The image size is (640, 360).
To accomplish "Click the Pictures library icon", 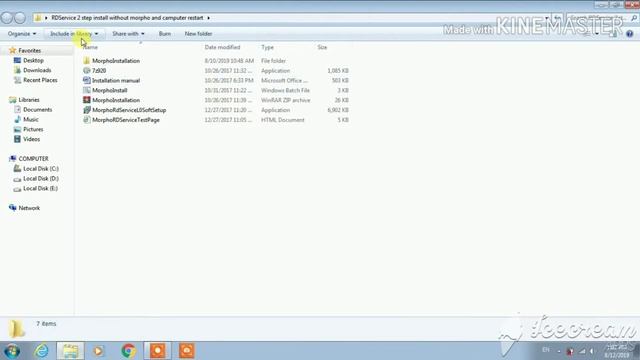I will (17, 129).
